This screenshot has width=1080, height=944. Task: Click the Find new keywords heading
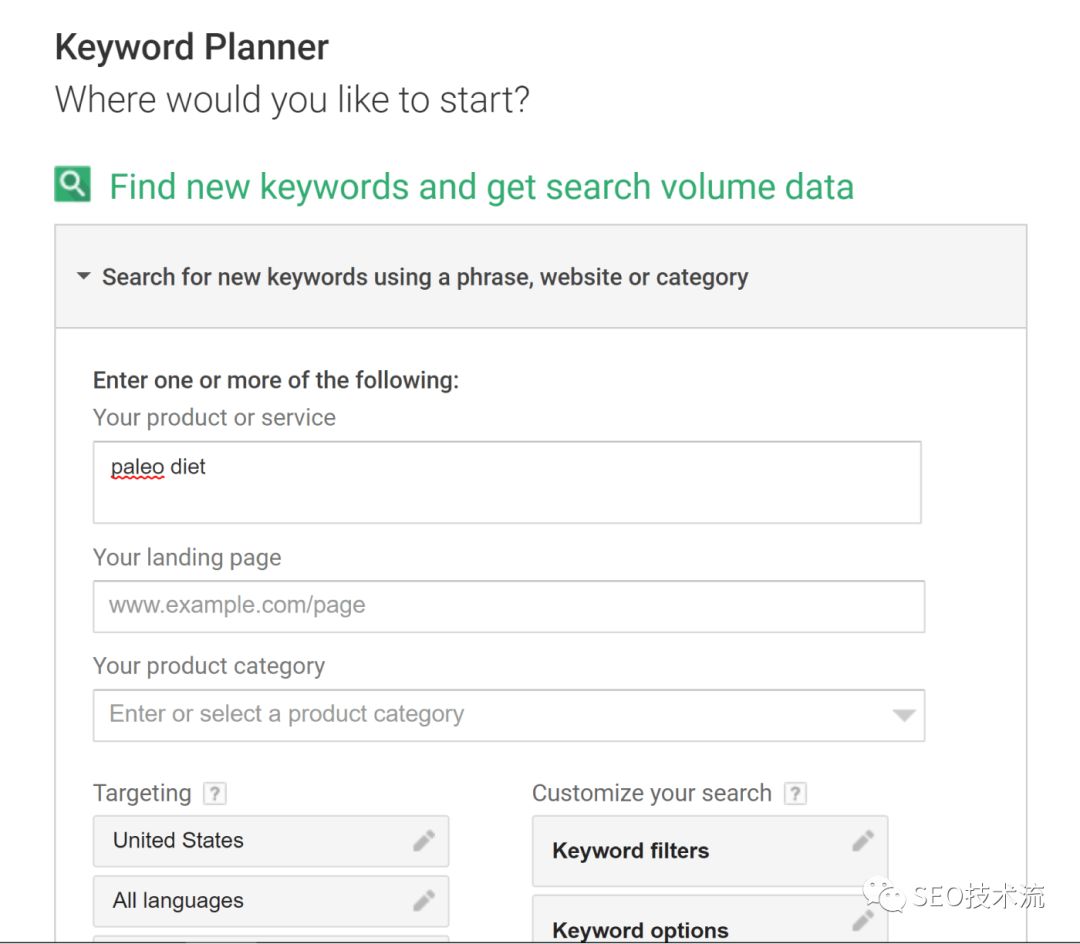481,187
